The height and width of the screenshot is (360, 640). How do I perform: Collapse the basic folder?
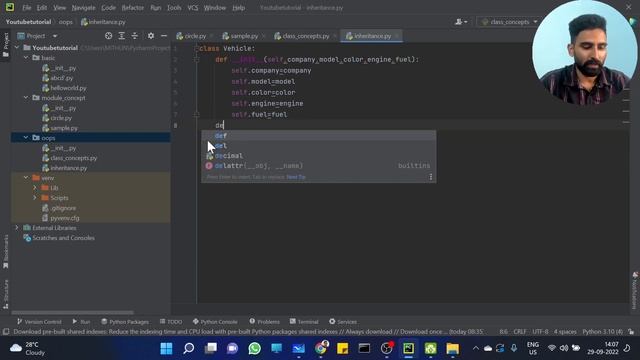click(26, 58)
